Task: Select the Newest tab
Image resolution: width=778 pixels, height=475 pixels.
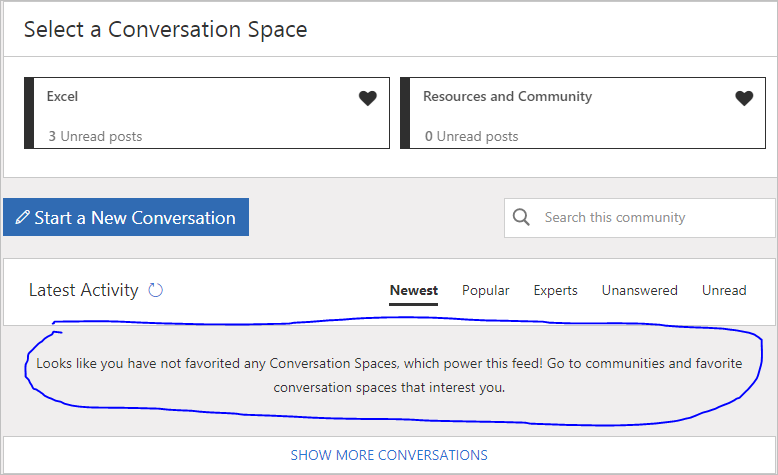Action: pos(414,291)
